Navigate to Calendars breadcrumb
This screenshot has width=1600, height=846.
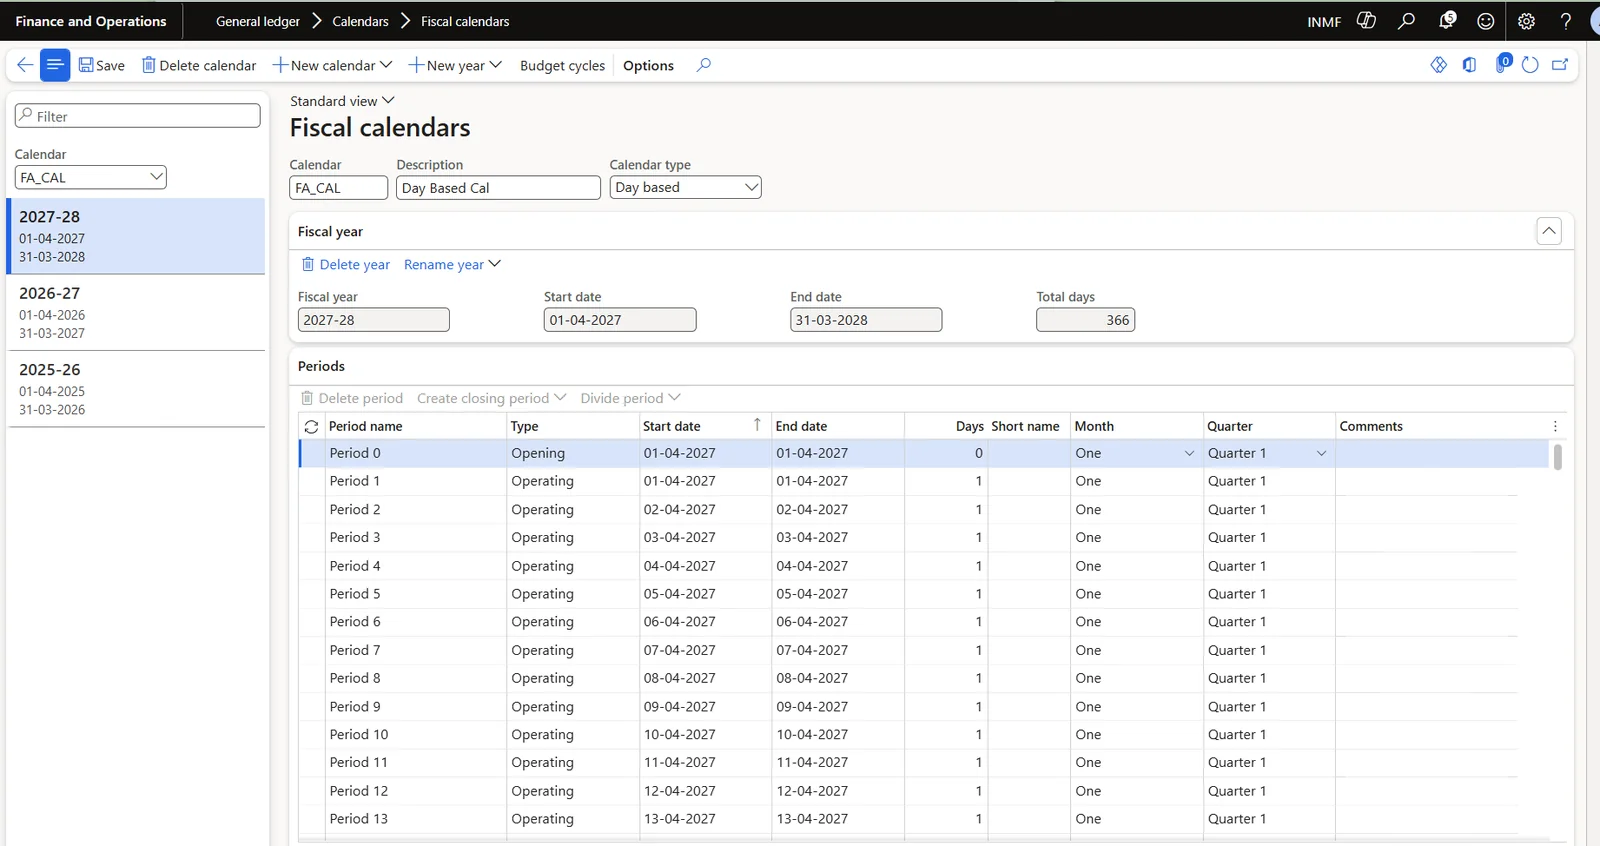point(360,21)
